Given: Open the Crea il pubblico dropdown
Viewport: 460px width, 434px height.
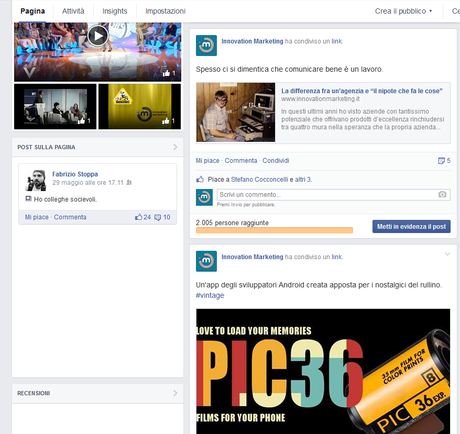Looking at the screenshot, I should coord(403,11).
